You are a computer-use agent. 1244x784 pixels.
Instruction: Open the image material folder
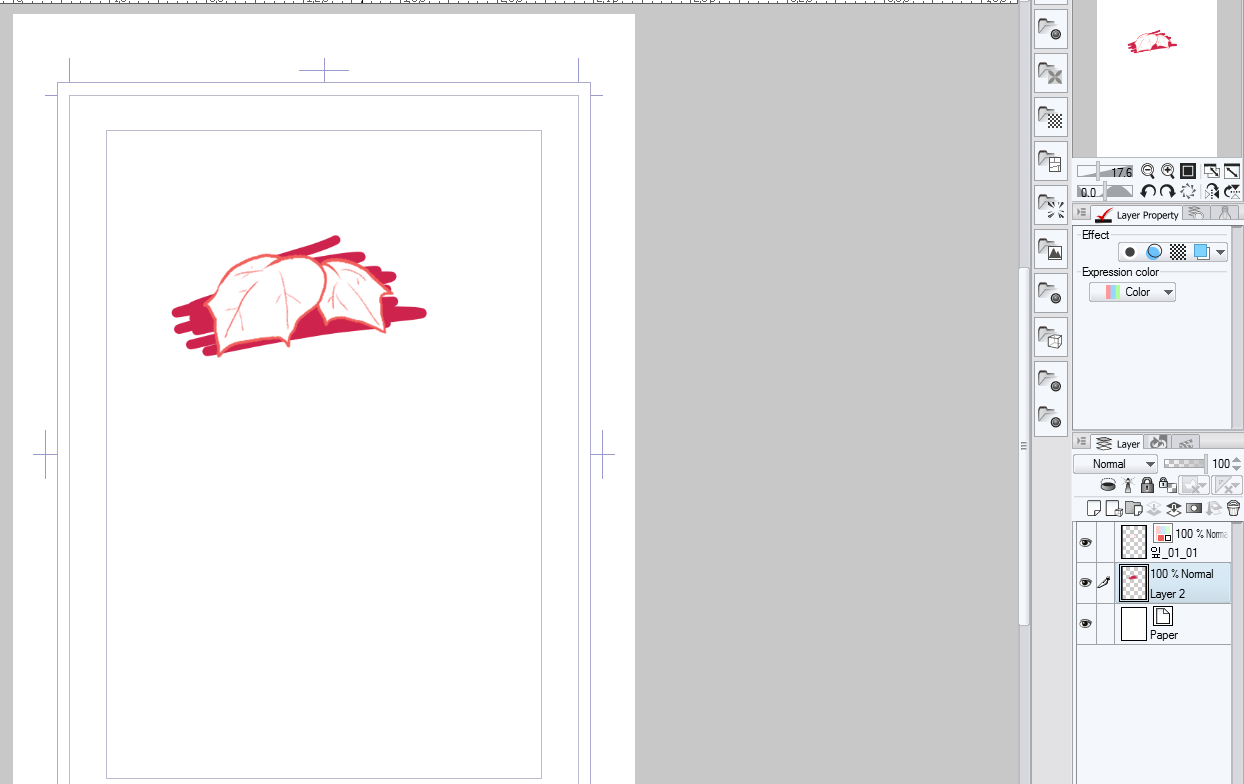tap(1050, 249)
